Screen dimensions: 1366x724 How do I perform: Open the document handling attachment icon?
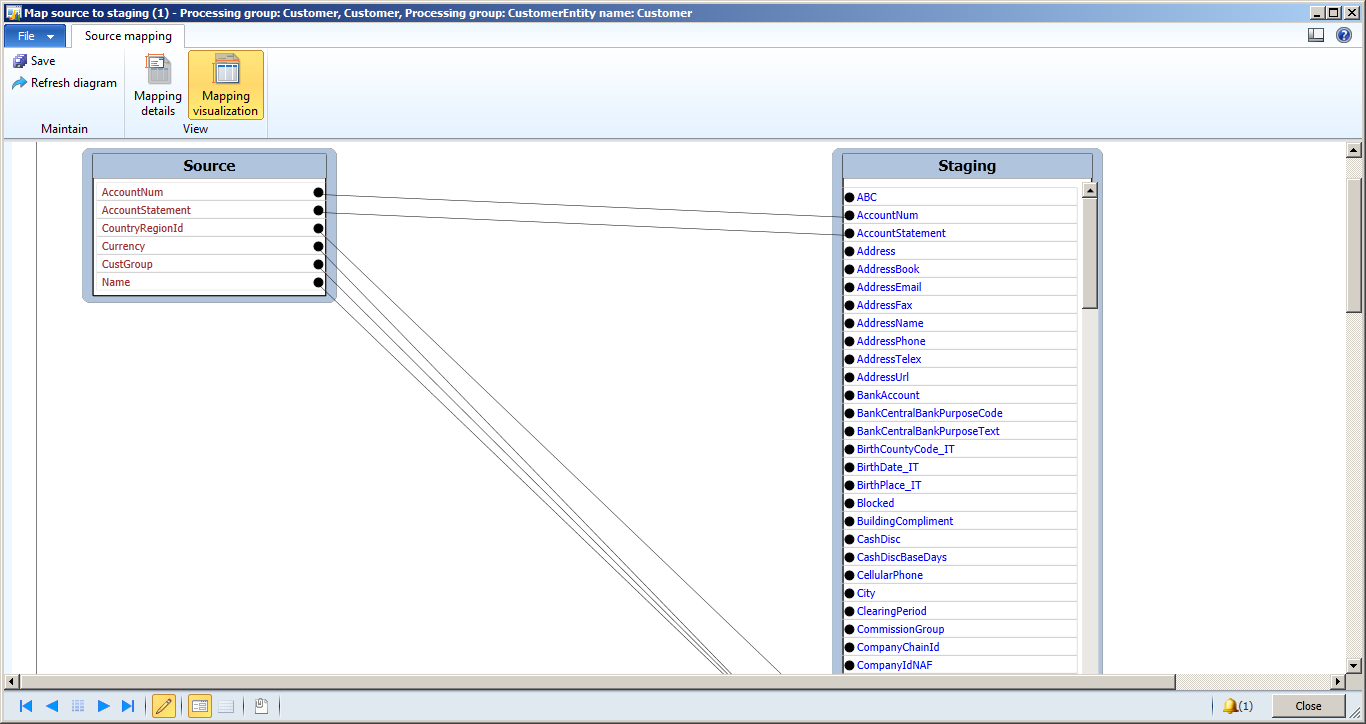[x=261, y=705]
